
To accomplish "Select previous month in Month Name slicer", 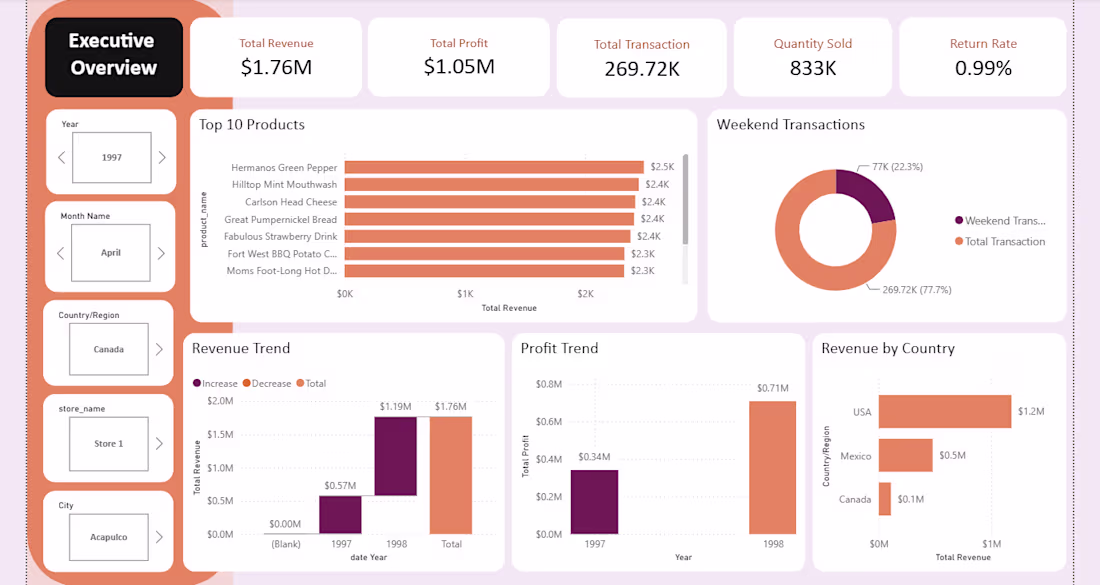I will click(60, 253).
